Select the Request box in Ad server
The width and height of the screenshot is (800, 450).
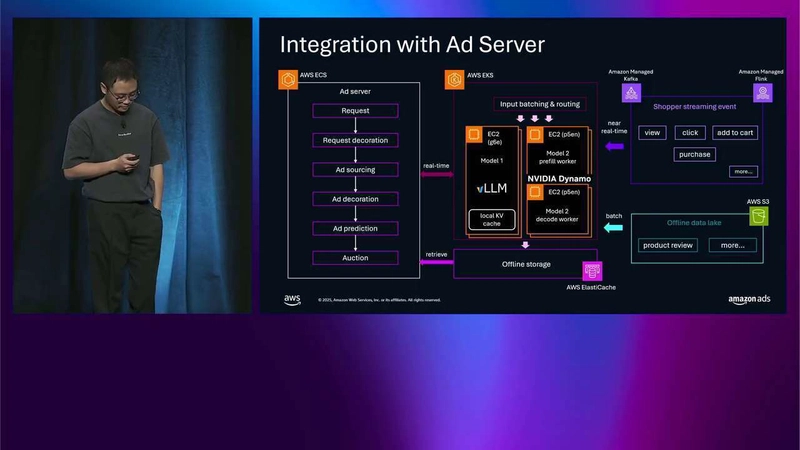point(355,111)
